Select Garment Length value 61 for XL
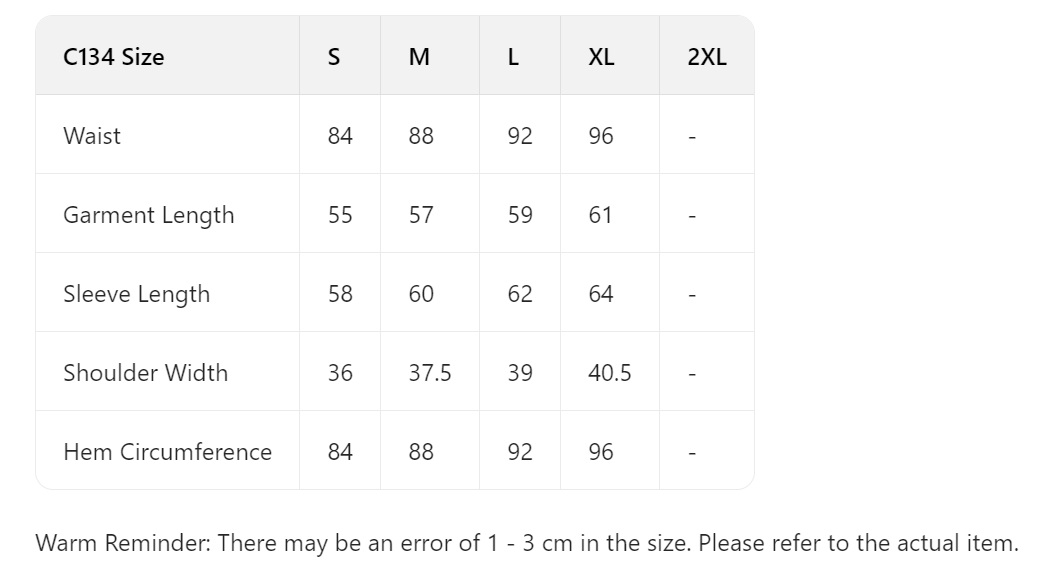1054x583 pixels. coord(601,215)
